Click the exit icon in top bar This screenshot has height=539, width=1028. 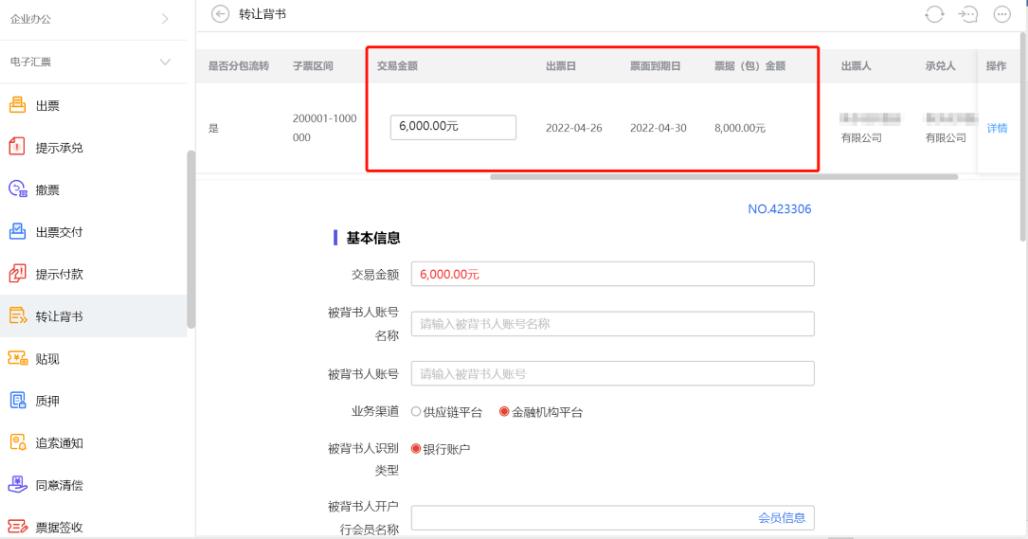point(968,14)
